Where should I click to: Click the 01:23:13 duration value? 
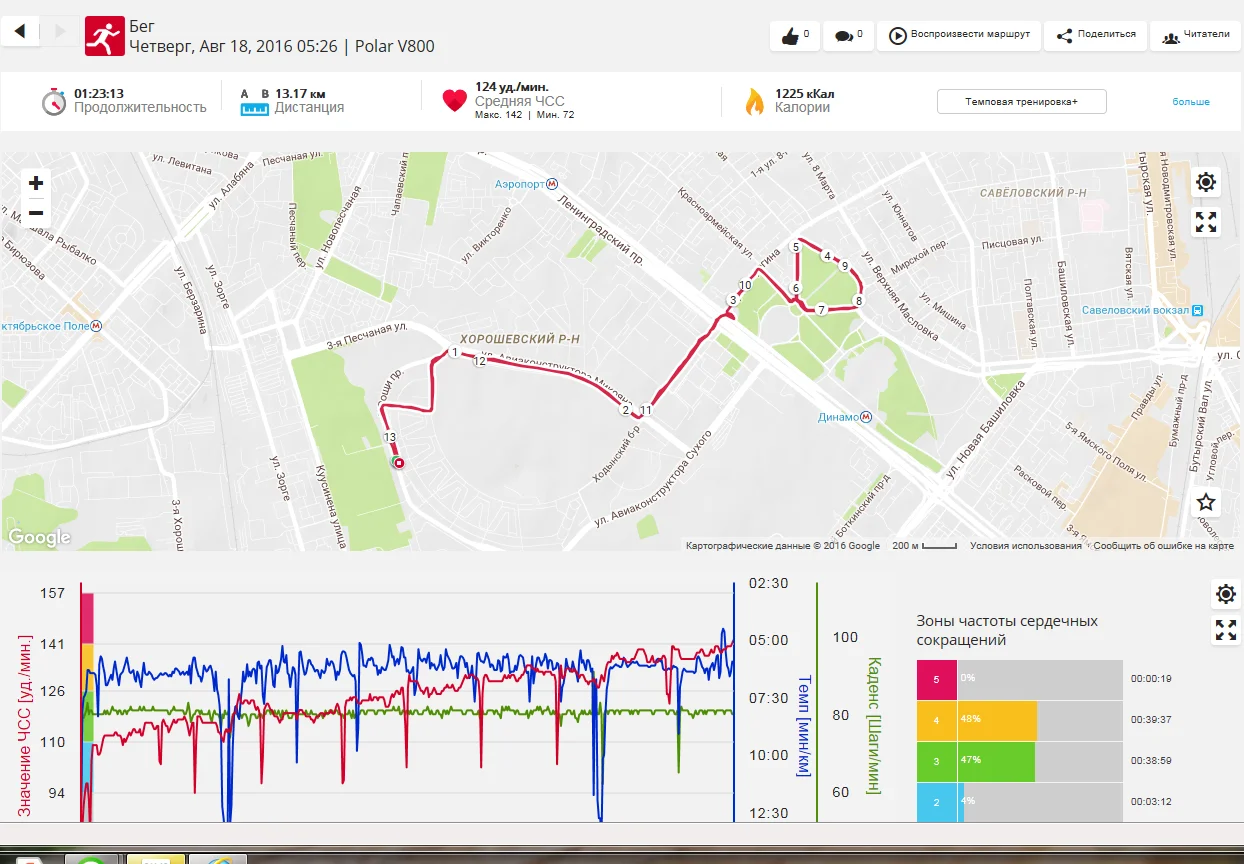coord(99,94)
